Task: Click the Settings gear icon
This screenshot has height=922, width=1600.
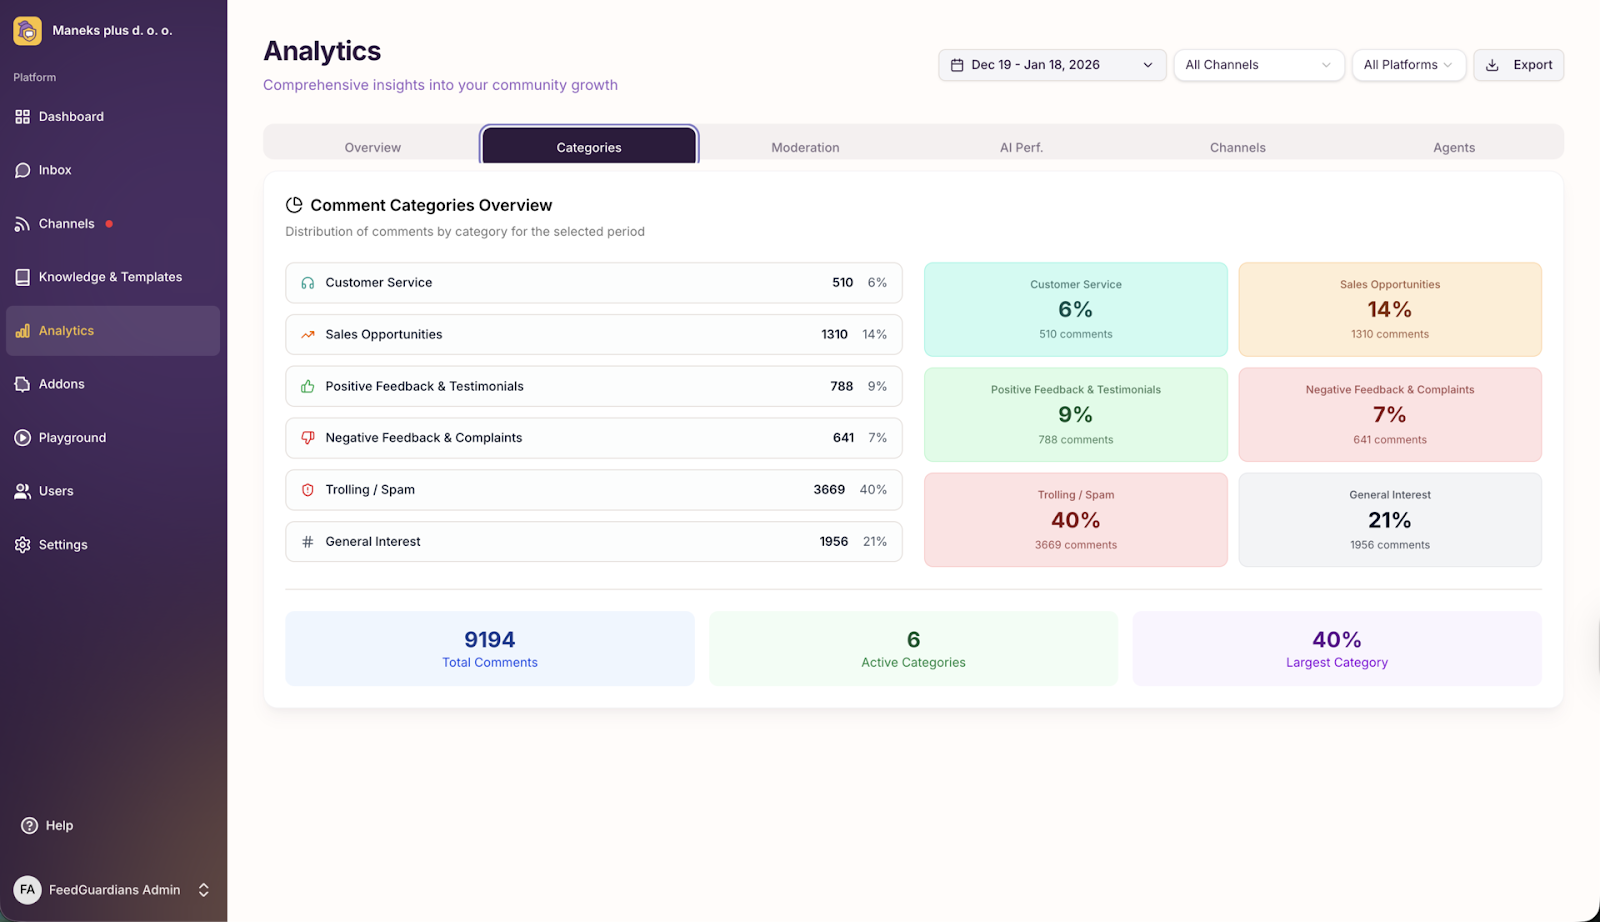Action: [x=22, y=544]
